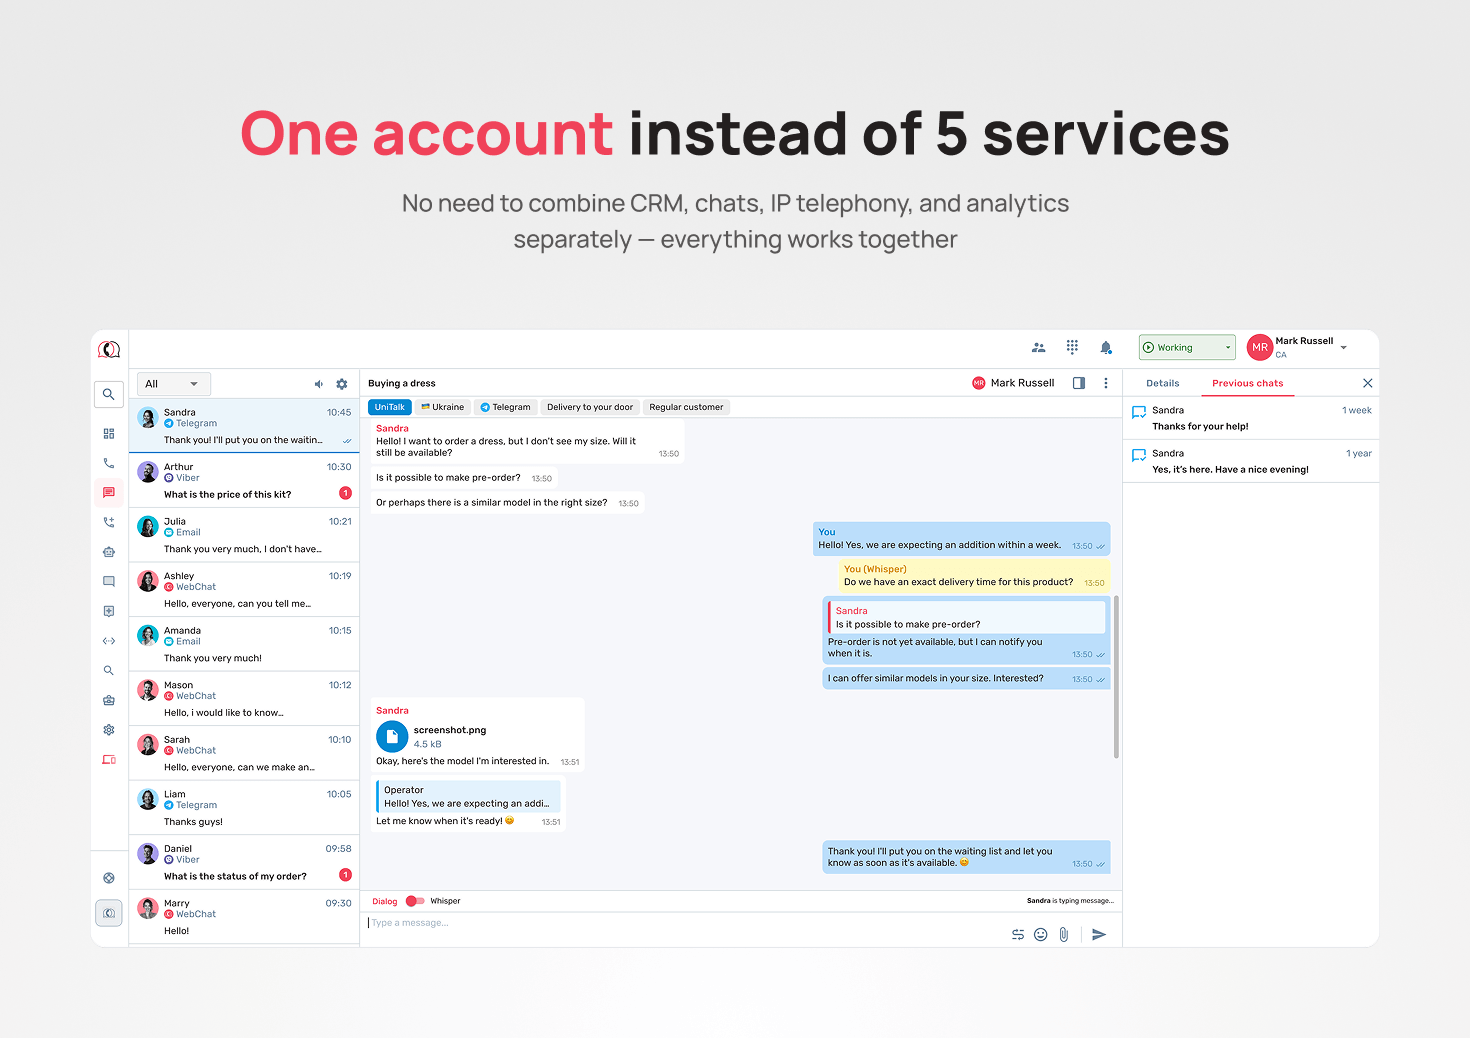Open the boxed search icon atop the sidebar
This screenshot has width=1470, height=1038.
(x=109, y=394)
